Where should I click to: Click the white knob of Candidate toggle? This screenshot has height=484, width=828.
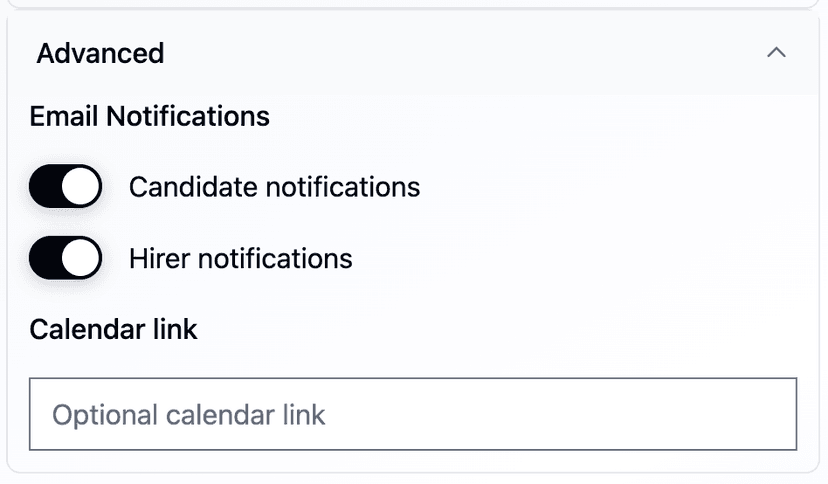coord(82,187)
